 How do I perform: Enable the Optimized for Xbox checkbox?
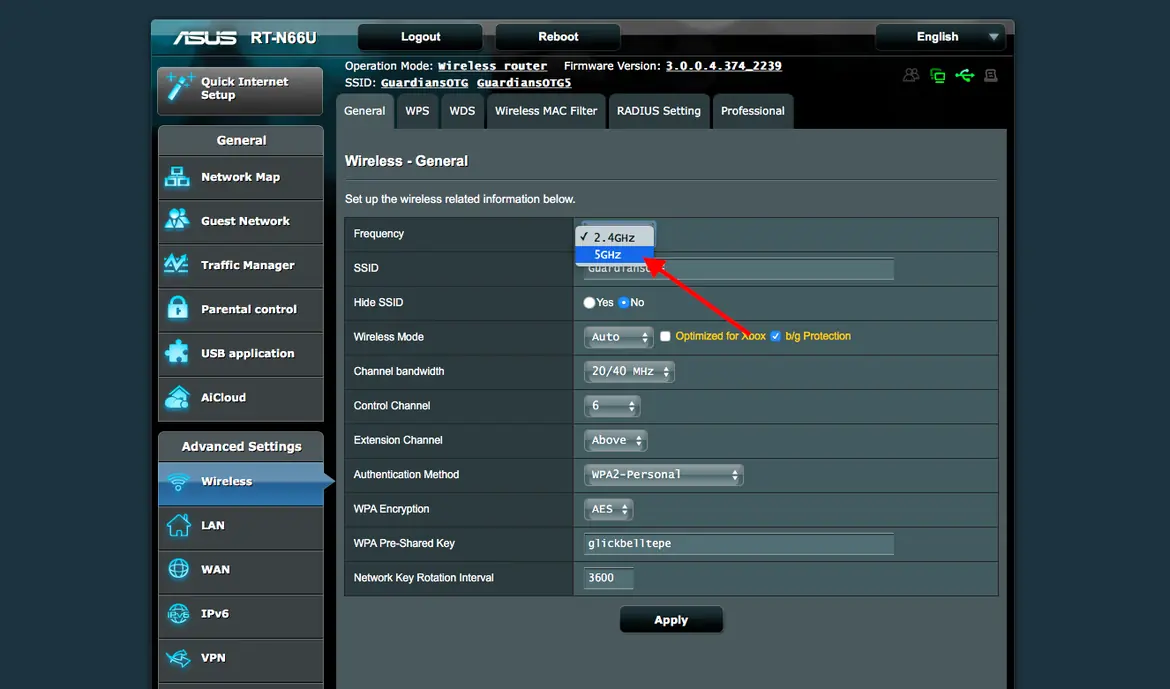coord(665,337)
